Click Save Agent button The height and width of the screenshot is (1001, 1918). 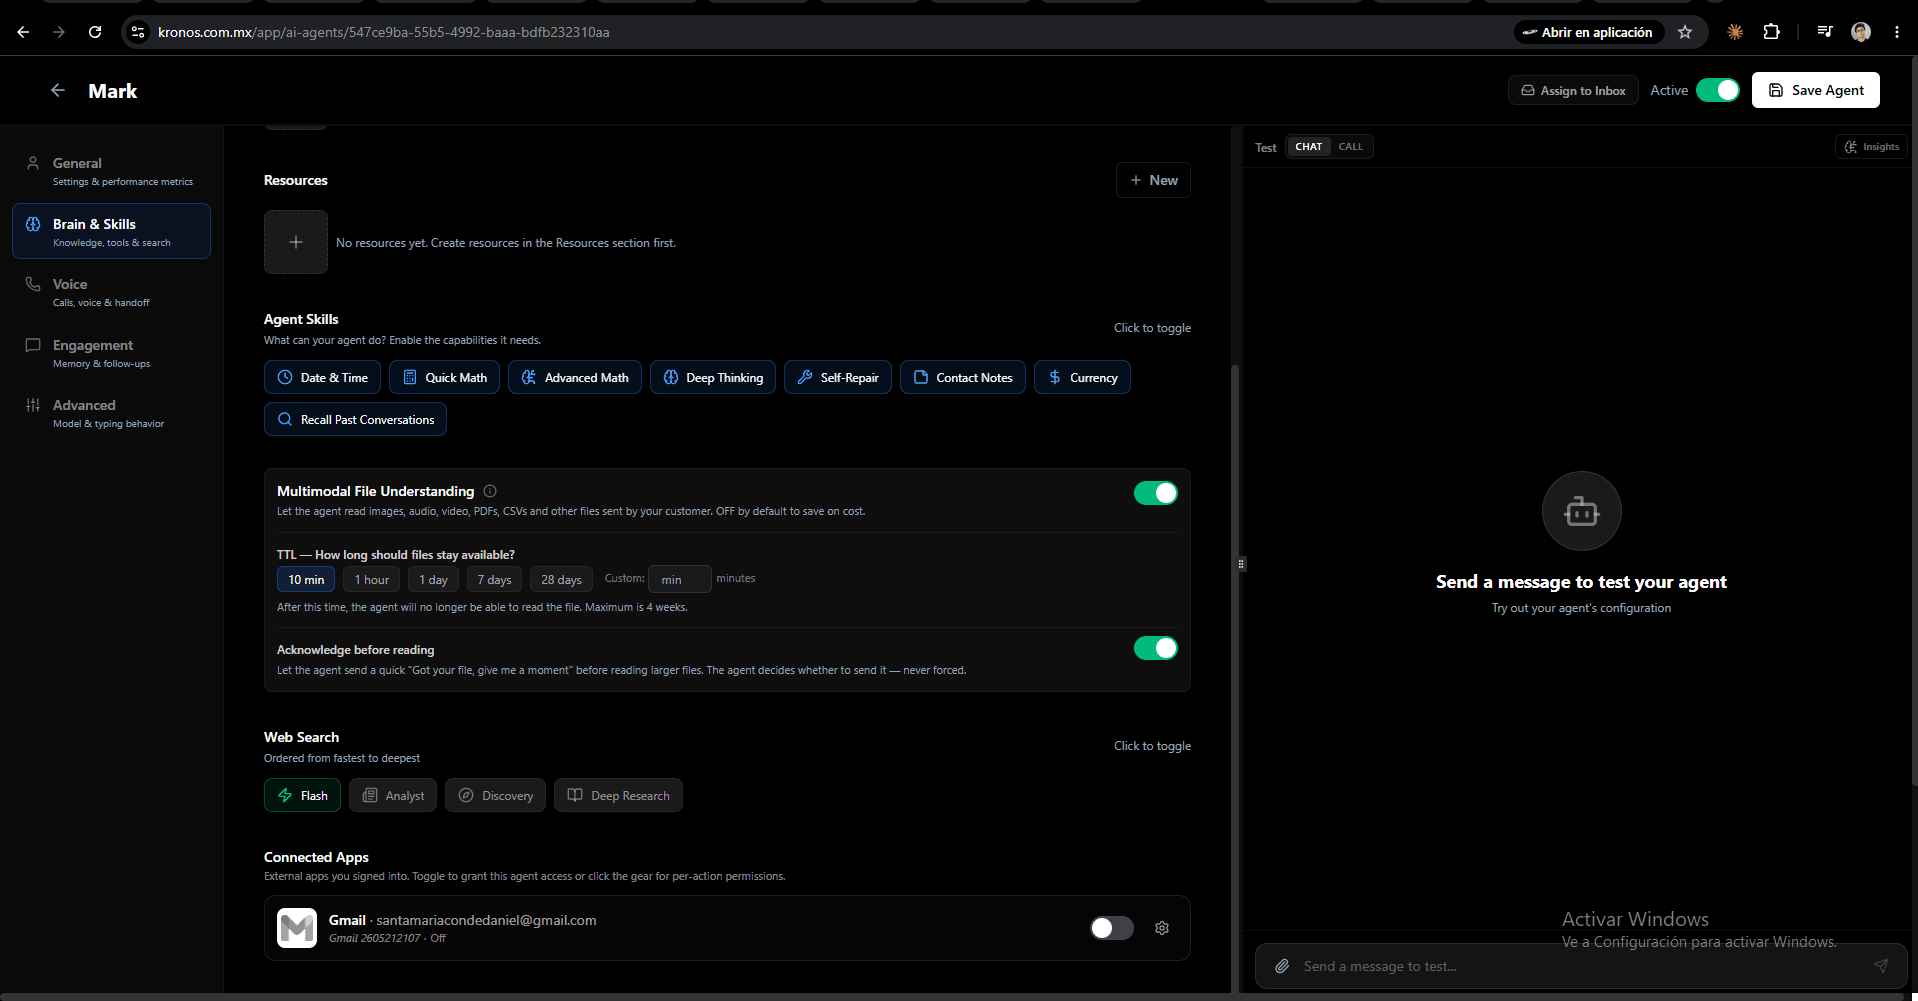(1815, 90)
